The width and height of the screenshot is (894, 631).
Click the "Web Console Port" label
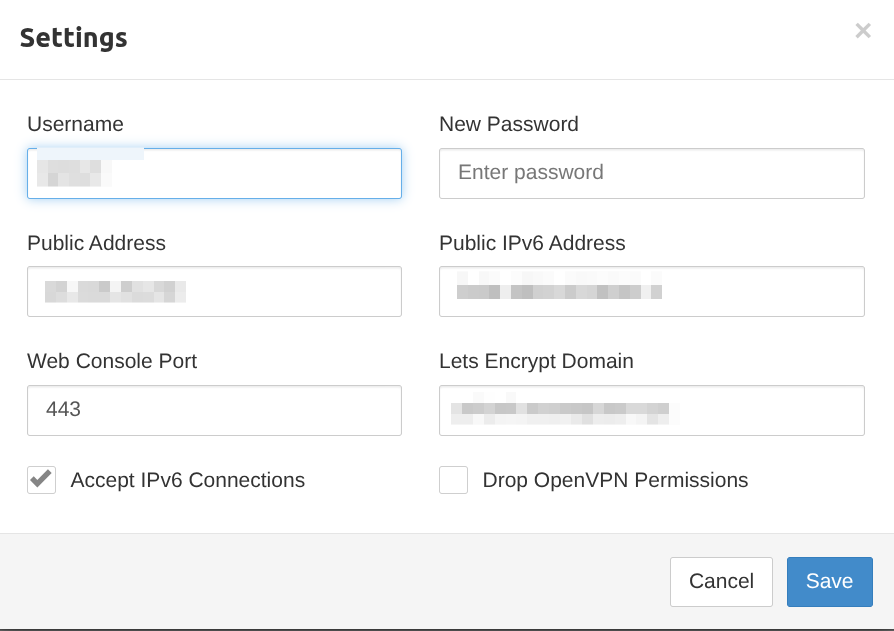click(x=112, y=361)
